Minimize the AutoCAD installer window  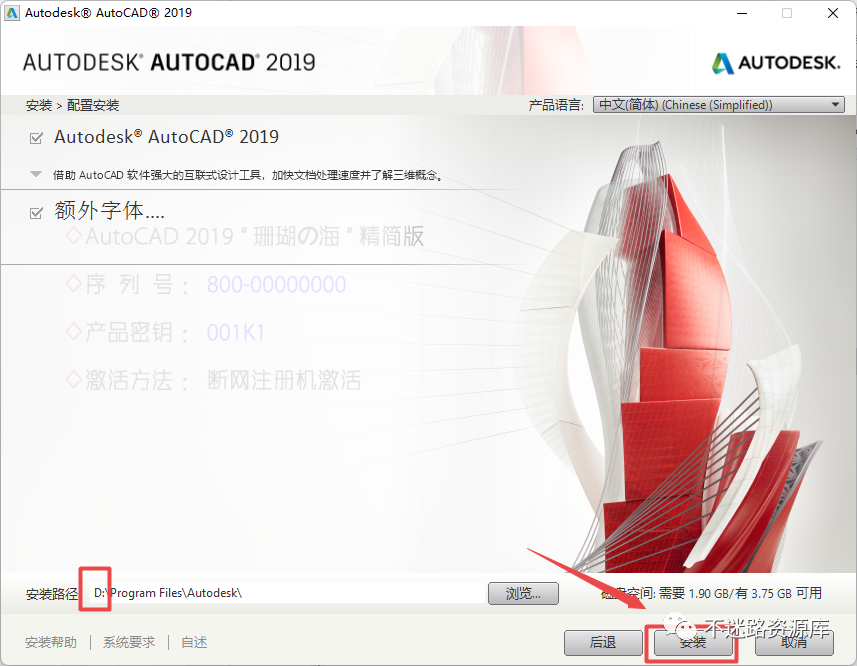point(742,13)
